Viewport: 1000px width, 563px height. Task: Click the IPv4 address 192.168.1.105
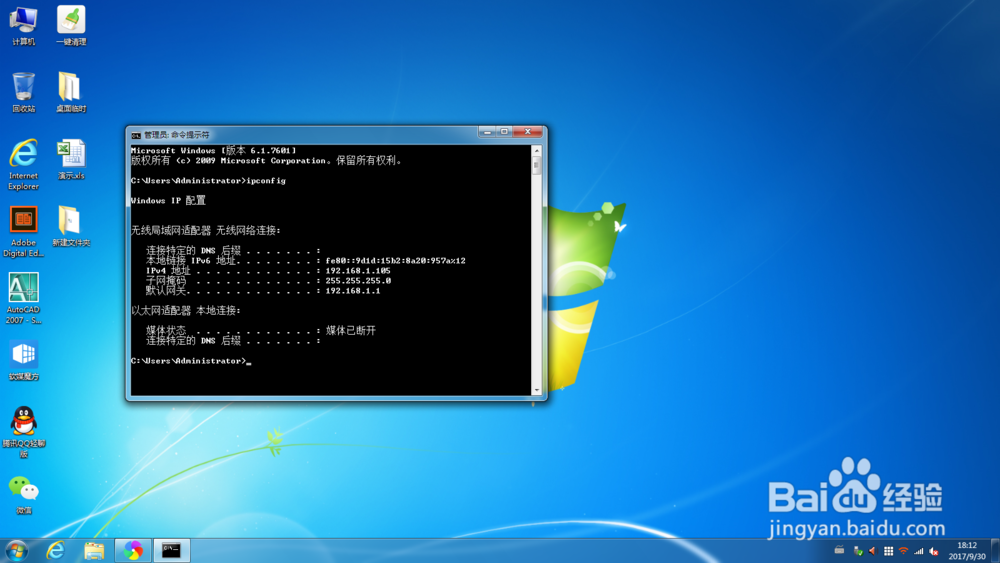pyautogui.click(x=358, y=271)
